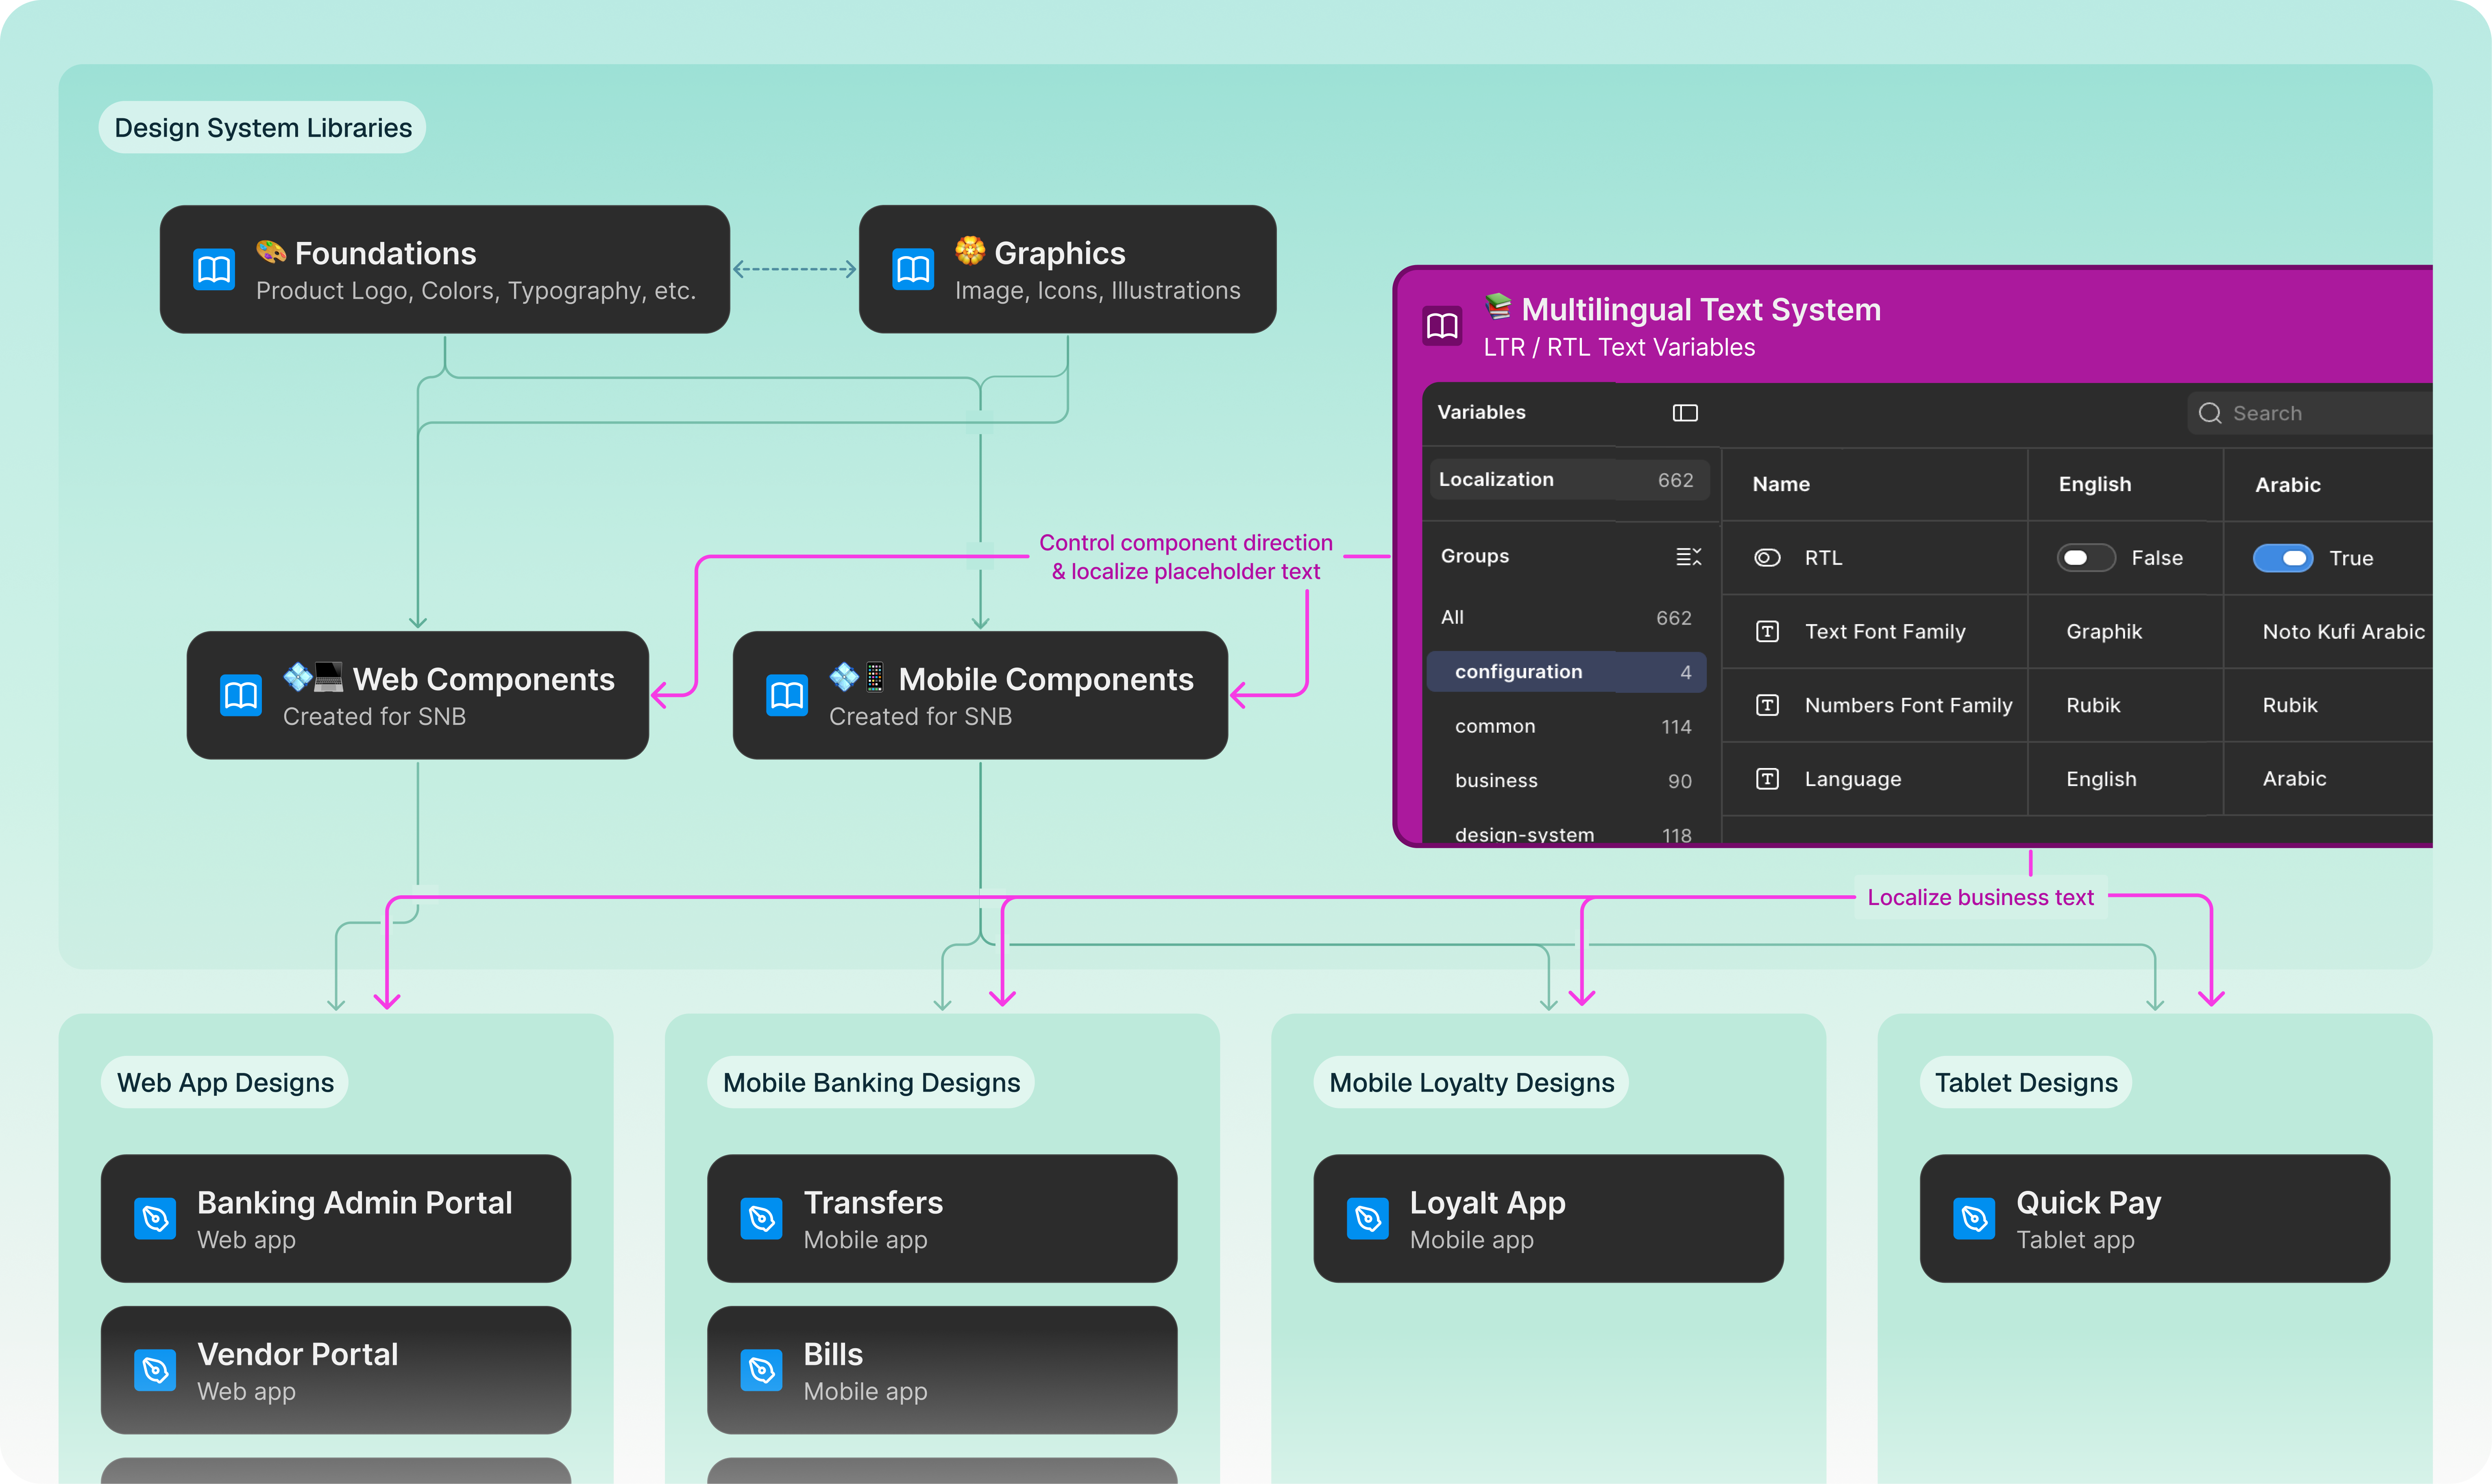Click the English Rubik numbers font cell
Screen dimensions: 2492x1484
(x=2125, y=706)
